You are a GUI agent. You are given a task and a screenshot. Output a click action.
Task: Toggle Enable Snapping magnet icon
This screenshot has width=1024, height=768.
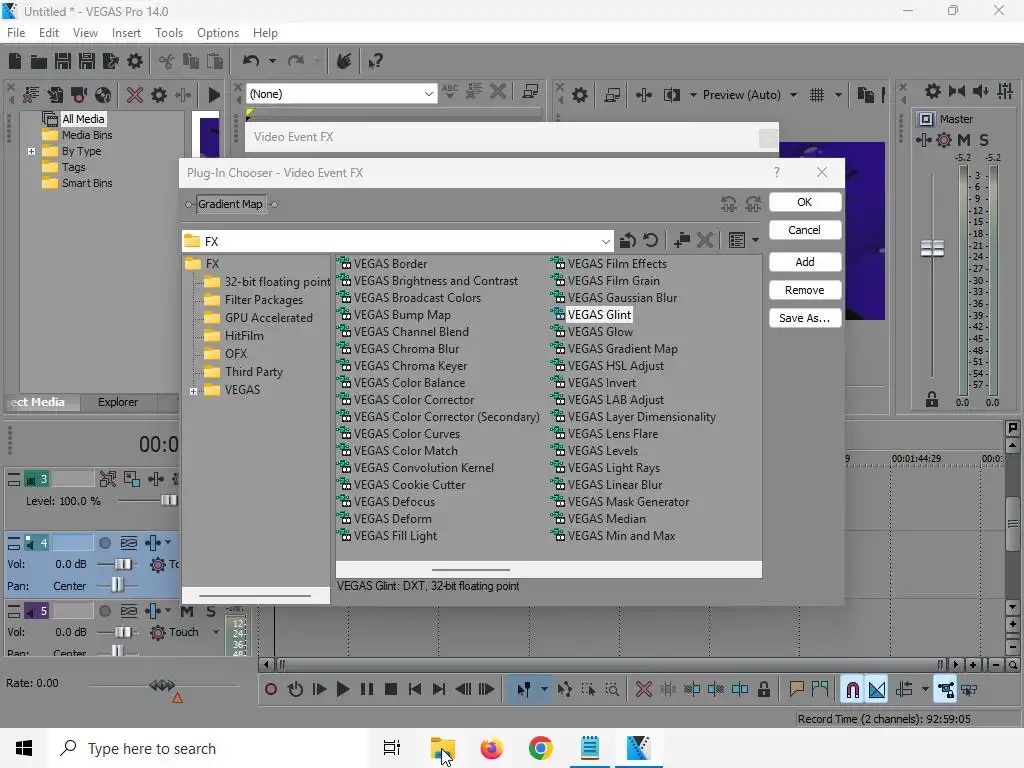852,689
